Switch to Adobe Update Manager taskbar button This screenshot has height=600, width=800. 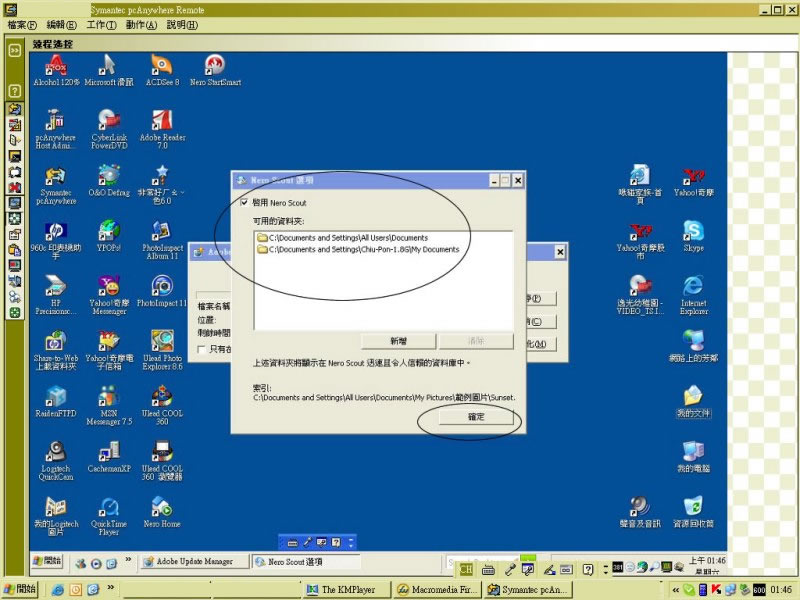(195, 562)
